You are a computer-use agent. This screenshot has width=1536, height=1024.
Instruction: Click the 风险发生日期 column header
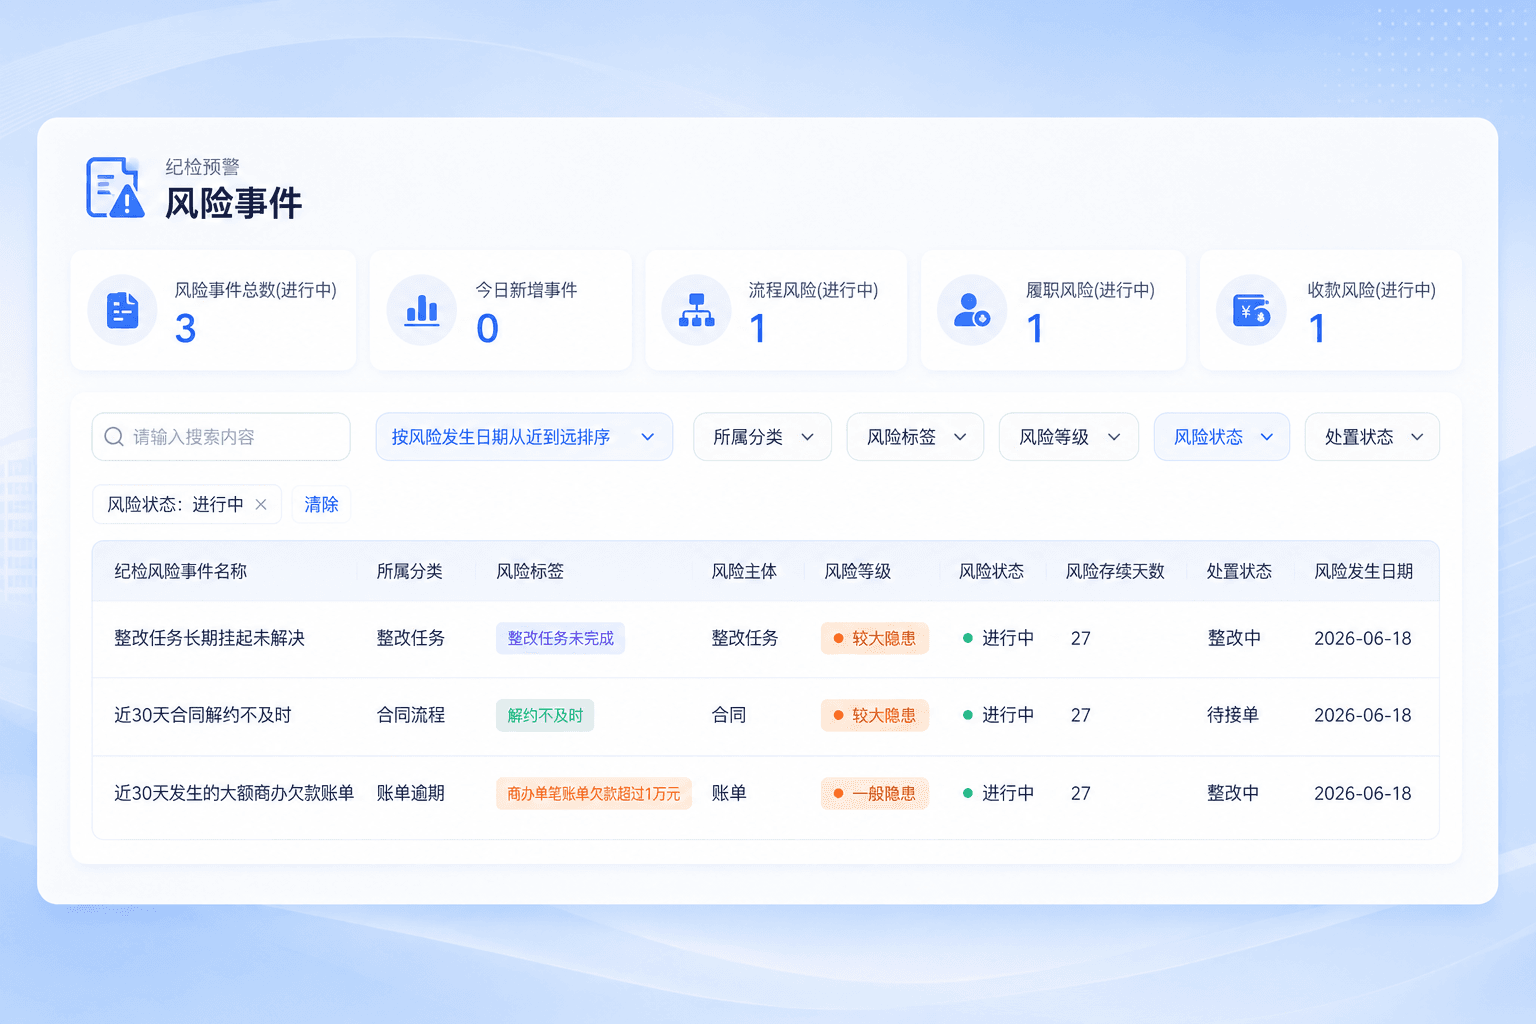(x=1363, y=571)
